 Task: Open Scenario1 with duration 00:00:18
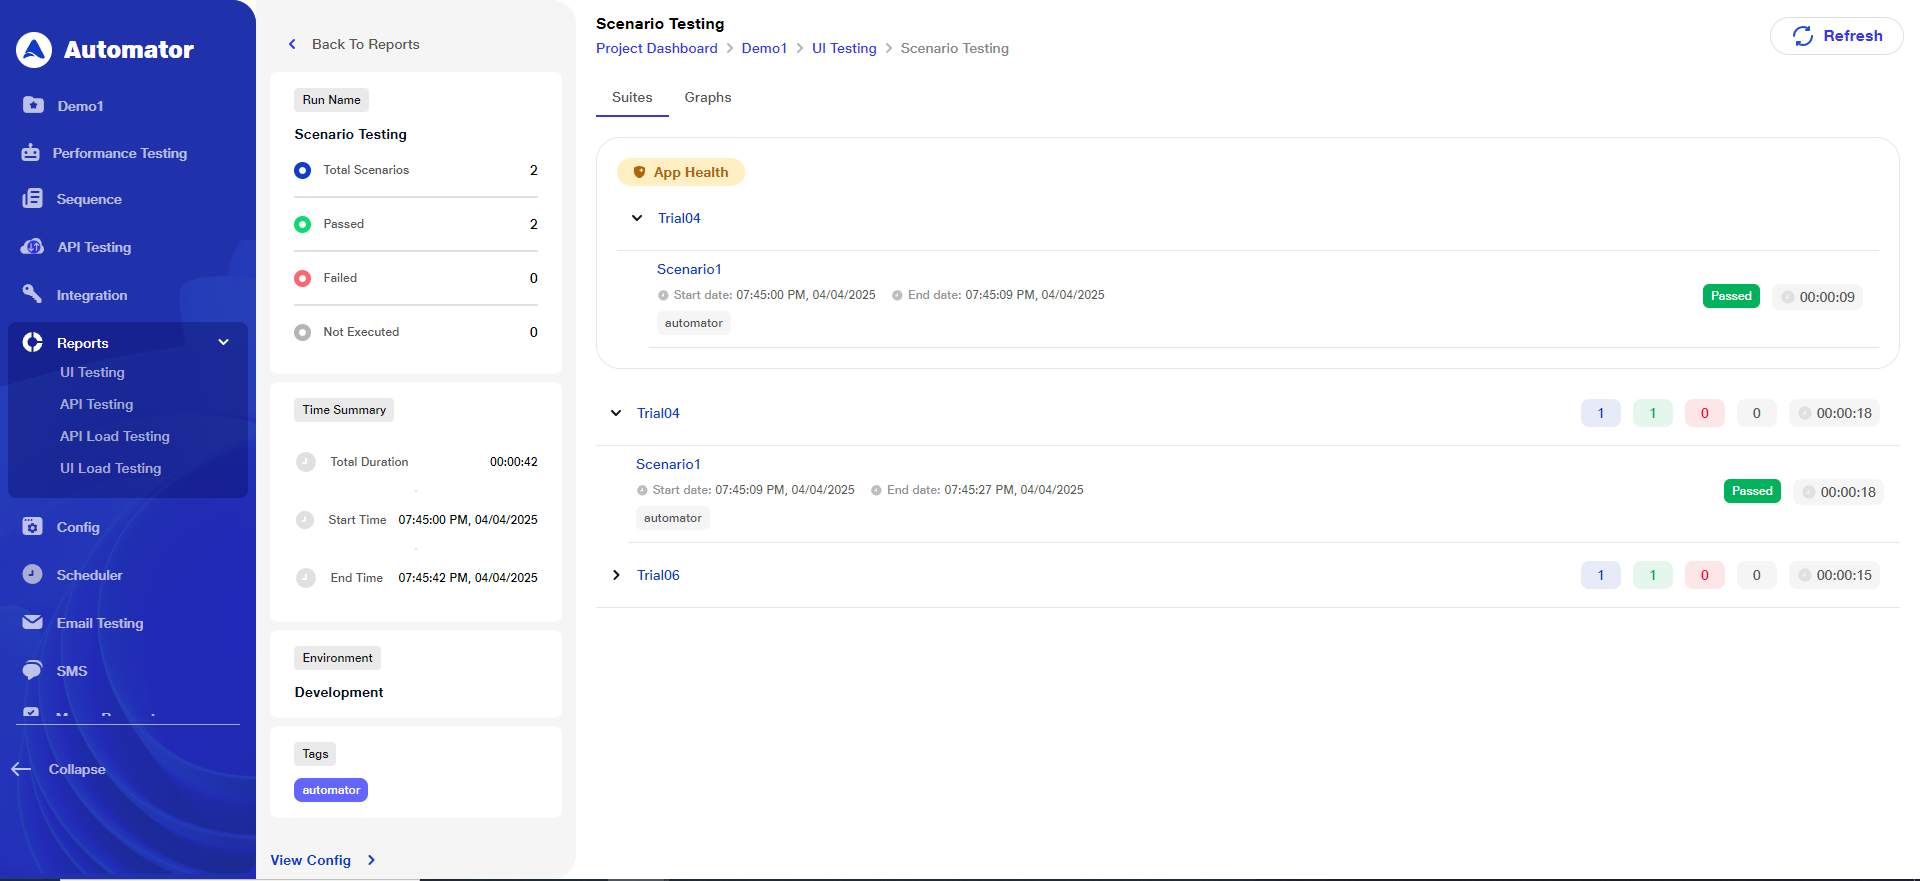(668, 464)
